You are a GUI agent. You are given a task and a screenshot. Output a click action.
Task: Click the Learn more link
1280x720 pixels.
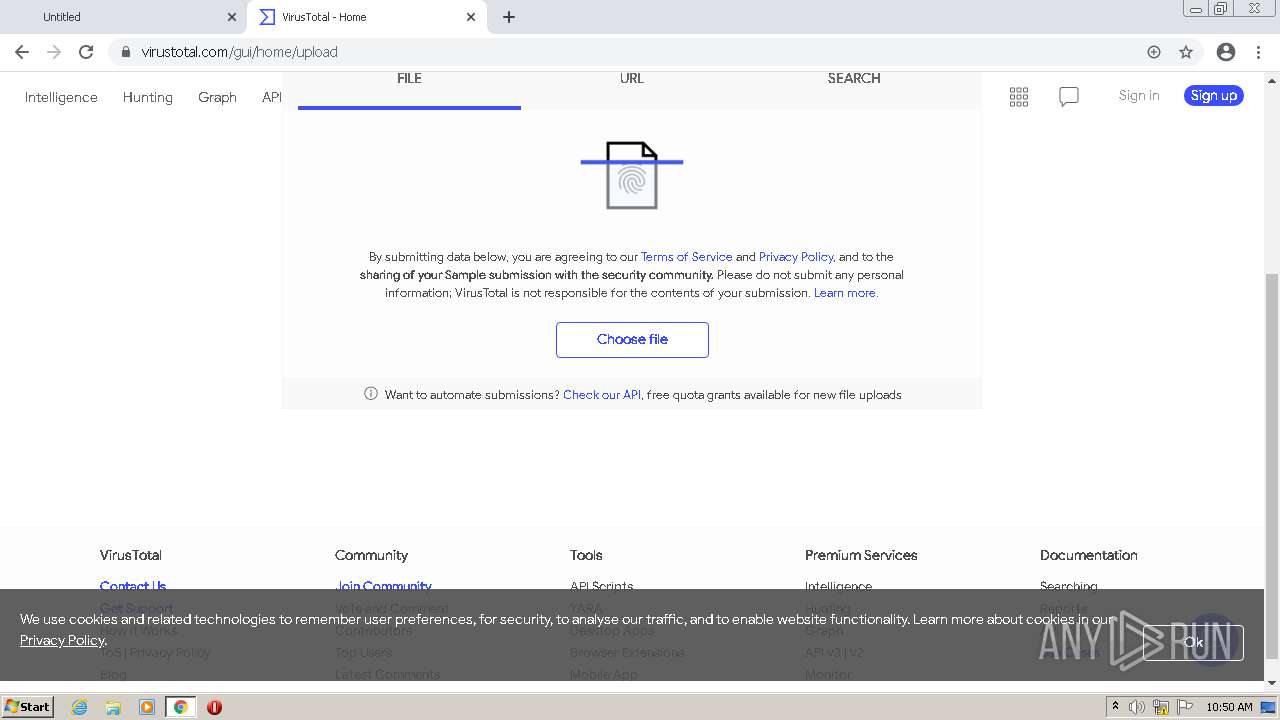tap(846, 293)
